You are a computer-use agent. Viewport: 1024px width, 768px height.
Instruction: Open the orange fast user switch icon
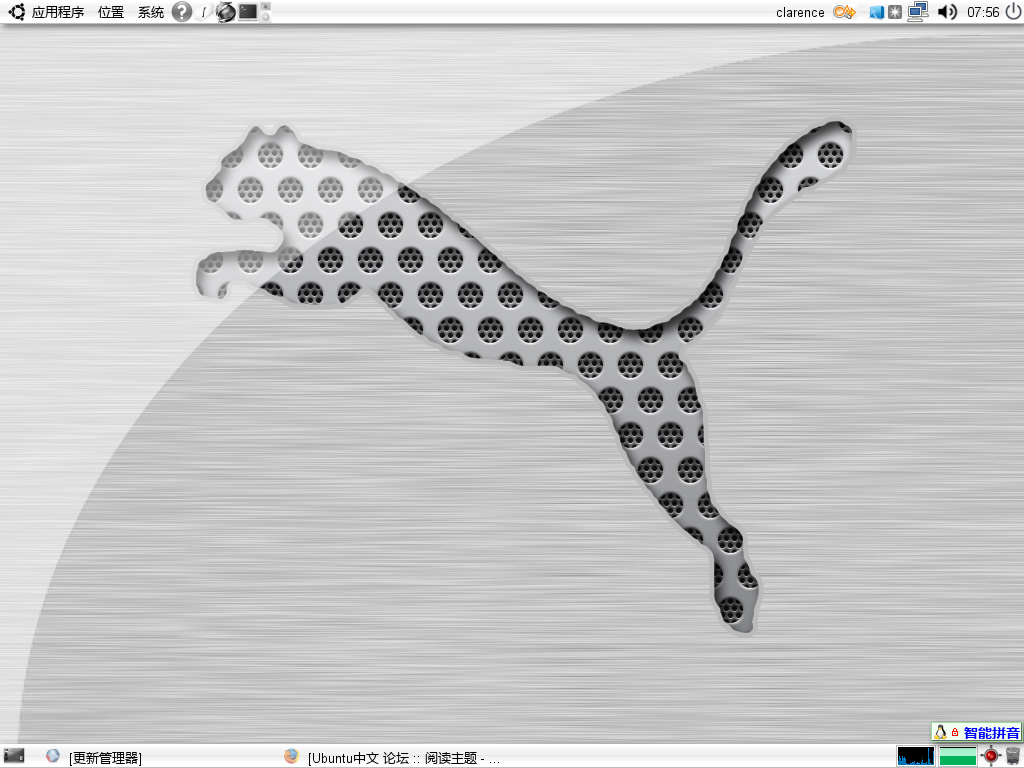pos(844,12)
